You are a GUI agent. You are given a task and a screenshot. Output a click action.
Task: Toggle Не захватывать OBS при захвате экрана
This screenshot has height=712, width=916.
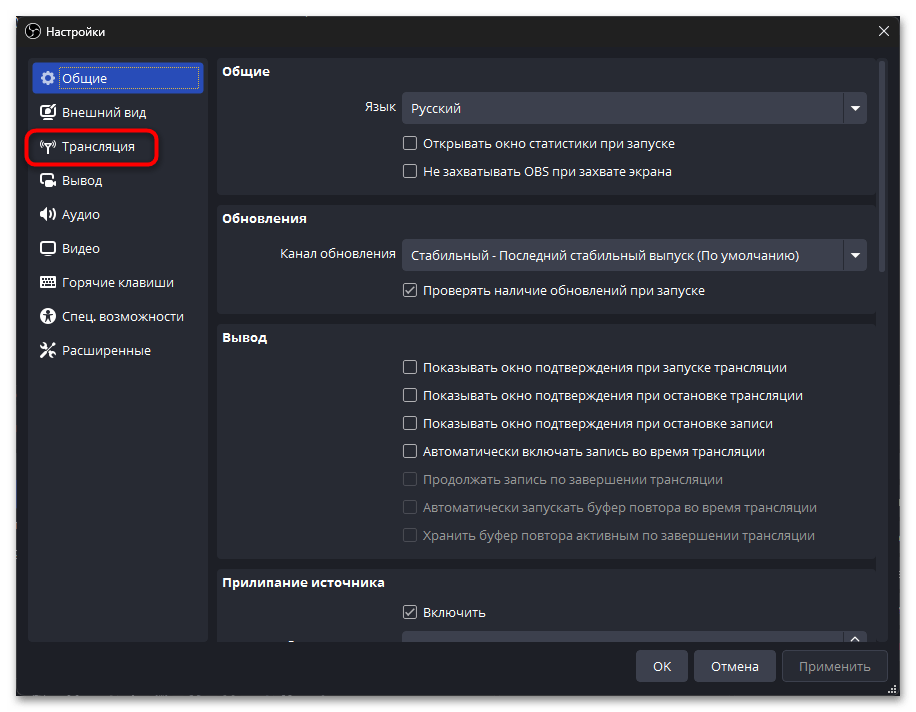[x=410, y=171]
